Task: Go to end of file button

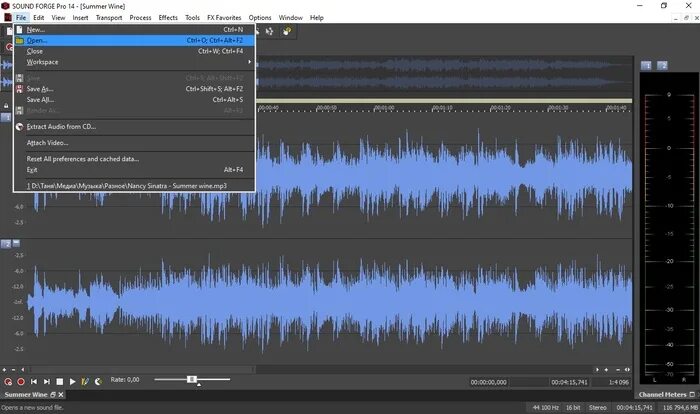Action: pyautogui.click(x=47, y=381)
